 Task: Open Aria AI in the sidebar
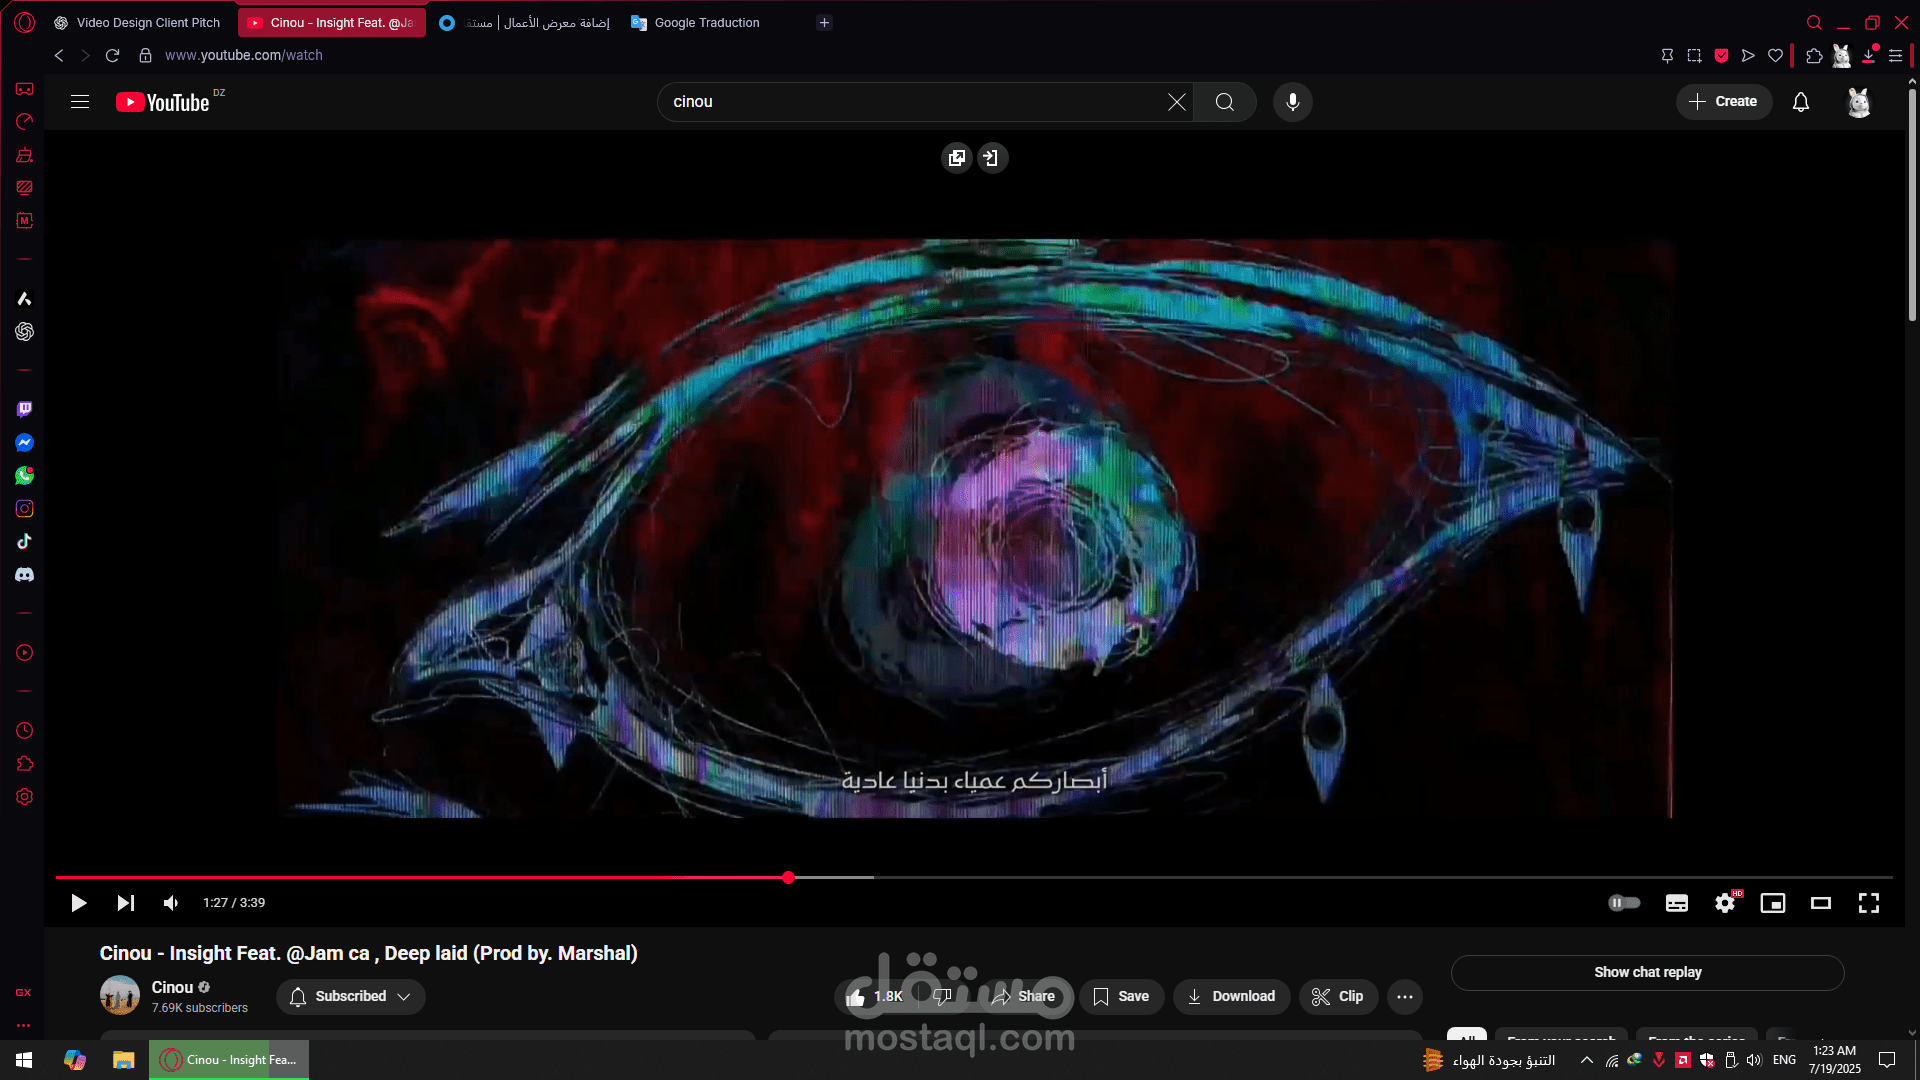click(x=24, y=298)
